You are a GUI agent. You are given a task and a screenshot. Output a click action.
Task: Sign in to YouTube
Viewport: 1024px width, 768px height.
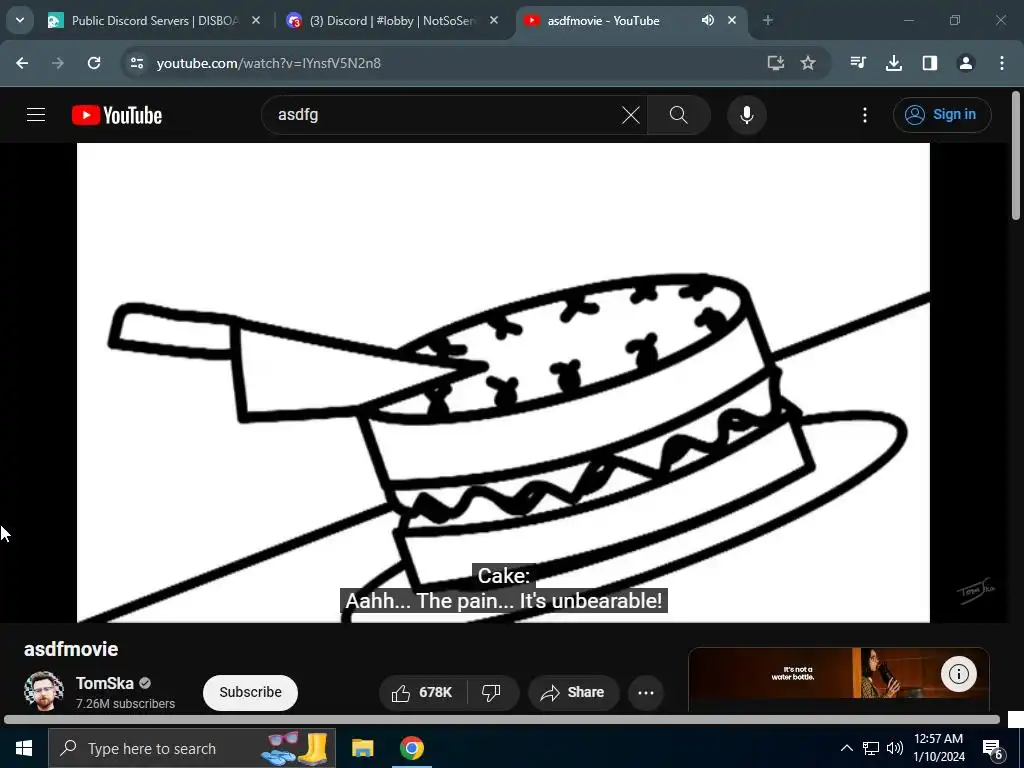[942, 115]
